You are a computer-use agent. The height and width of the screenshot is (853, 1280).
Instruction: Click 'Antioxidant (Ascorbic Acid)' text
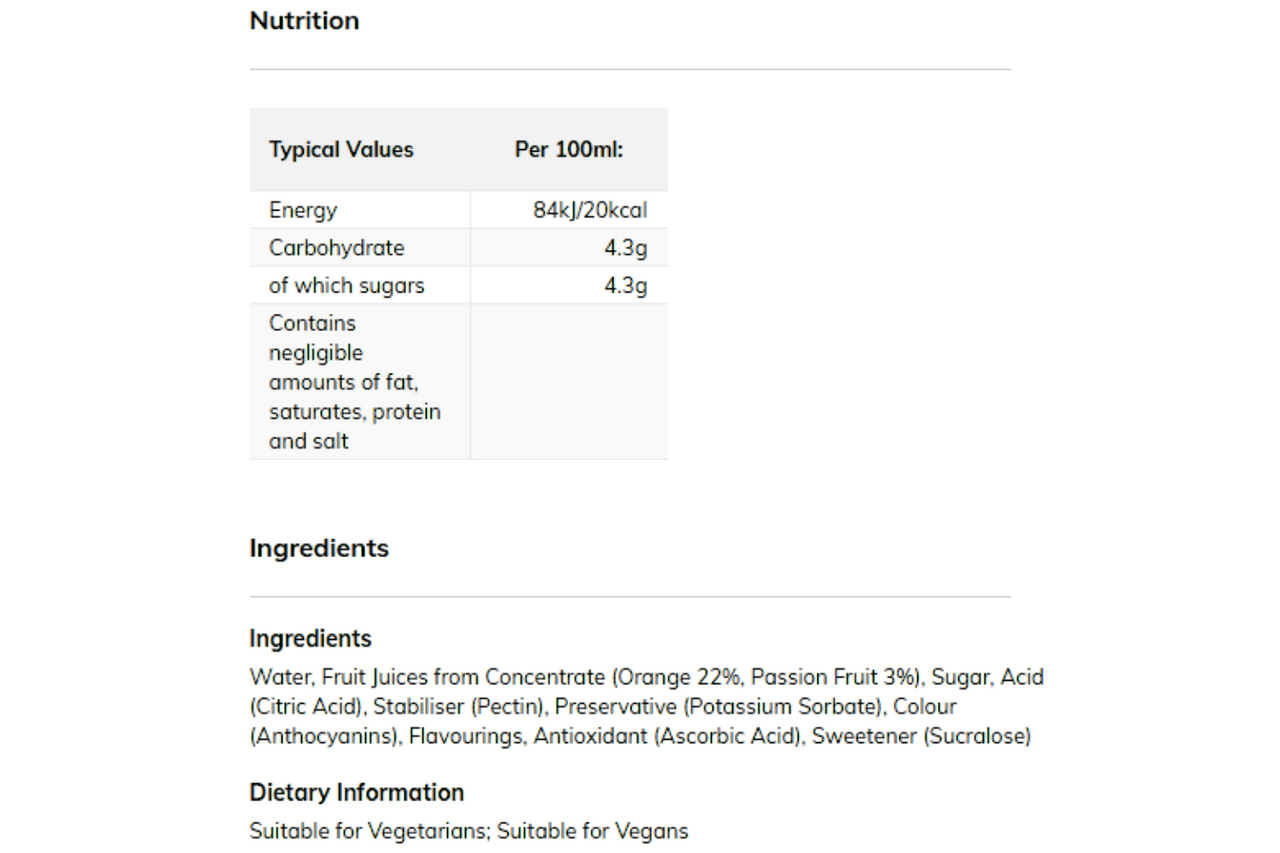coord(668,736)
